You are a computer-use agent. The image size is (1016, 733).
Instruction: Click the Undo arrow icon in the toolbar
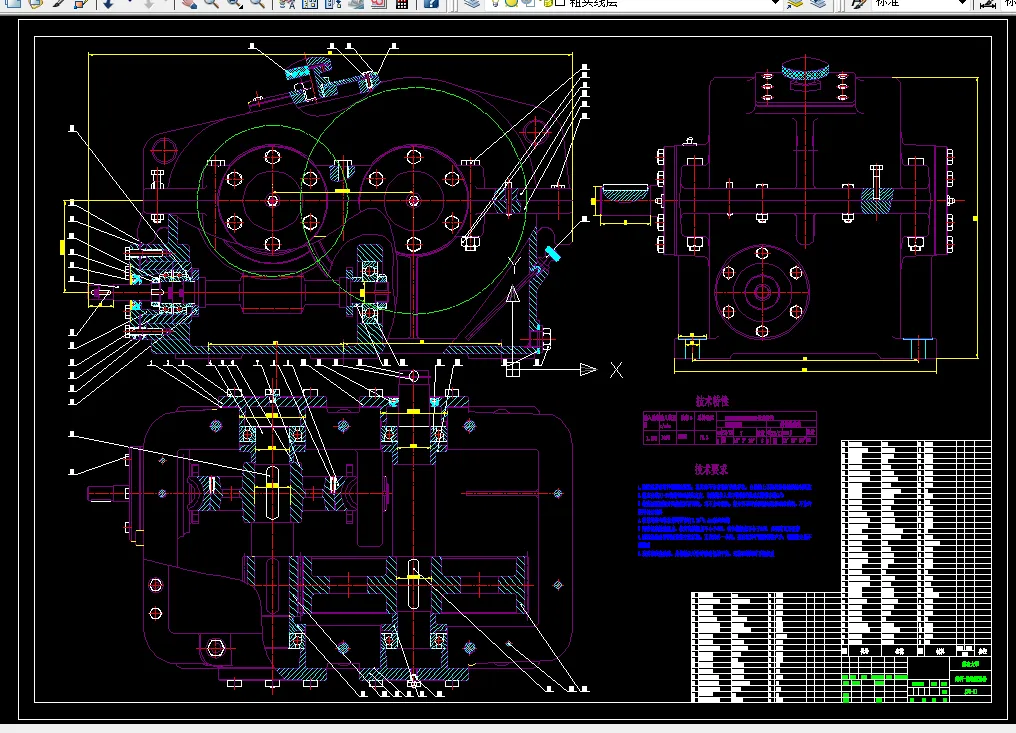108,3
